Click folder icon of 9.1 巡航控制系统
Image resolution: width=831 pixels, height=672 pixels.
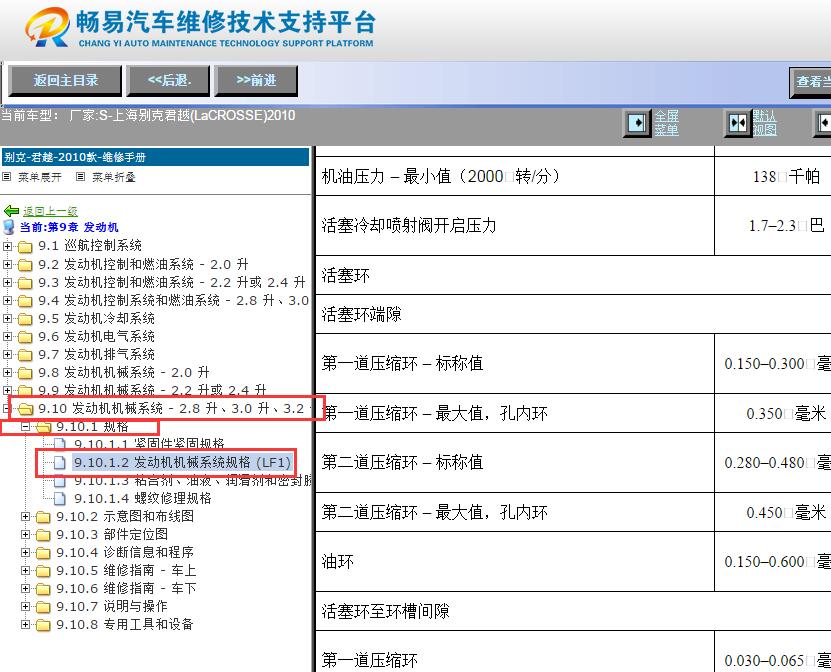[x=25, y=246]
